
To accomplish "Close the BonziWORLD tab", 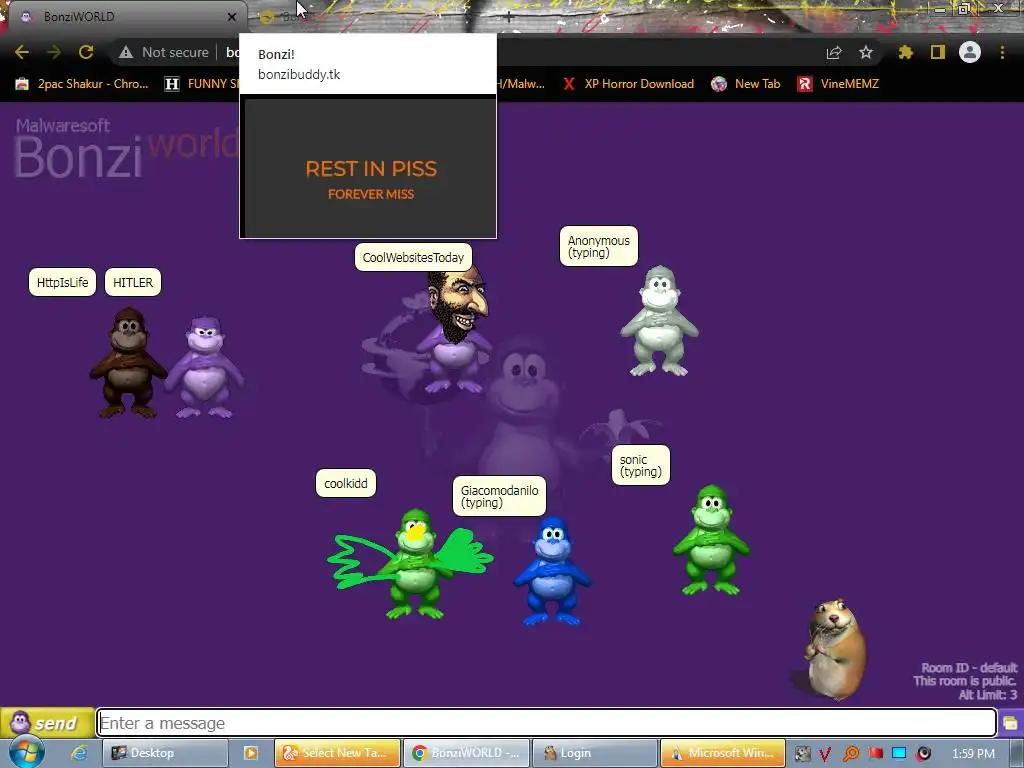I will (231, 17).
